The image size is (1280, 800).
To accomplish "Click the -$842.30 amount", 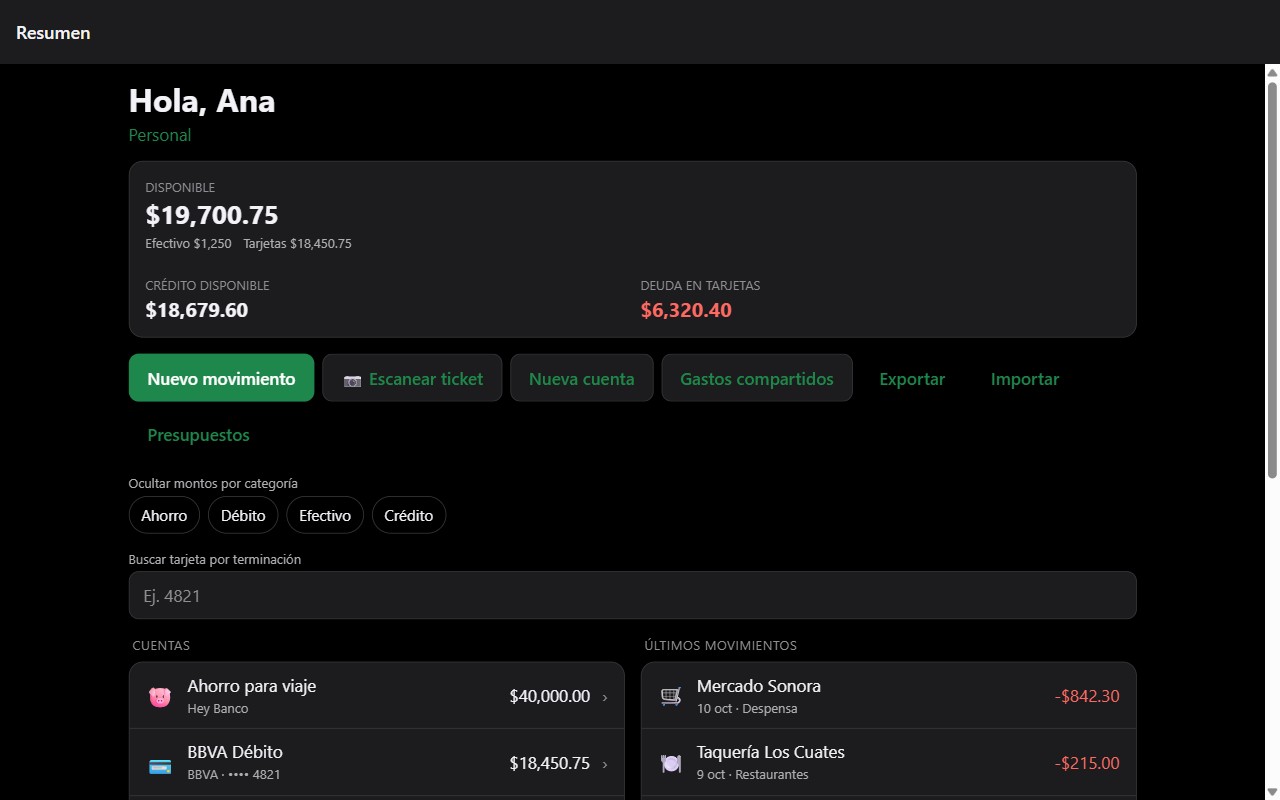I will coord(1087,696).
